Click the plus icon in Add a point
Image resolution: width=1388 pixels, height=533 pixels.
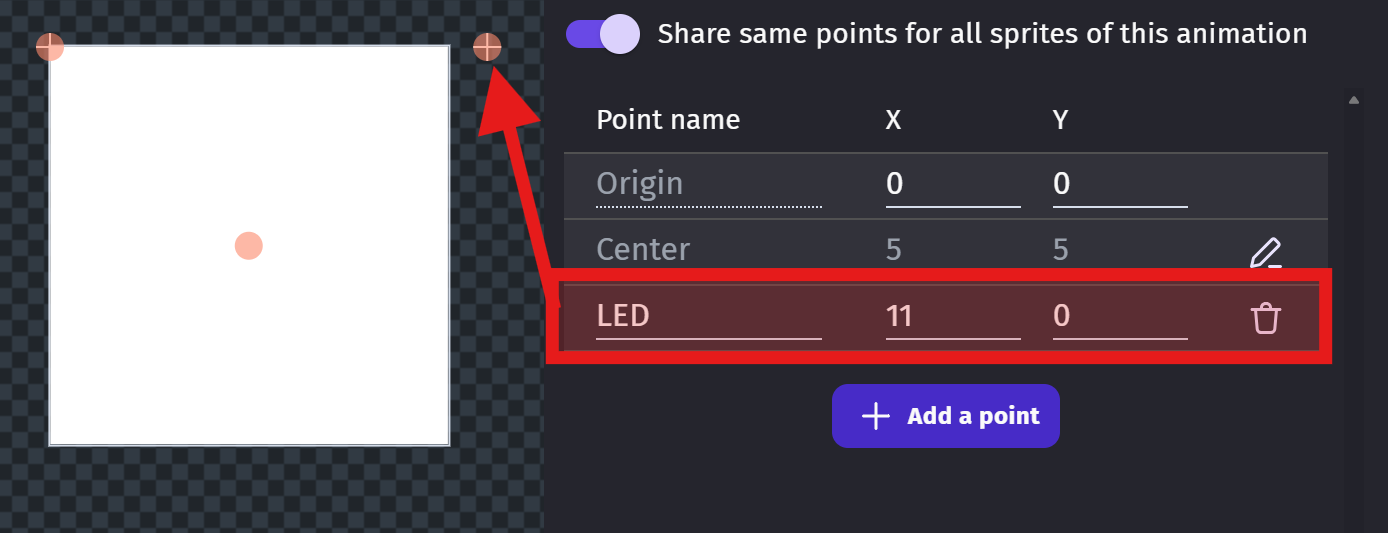[876, 416]
